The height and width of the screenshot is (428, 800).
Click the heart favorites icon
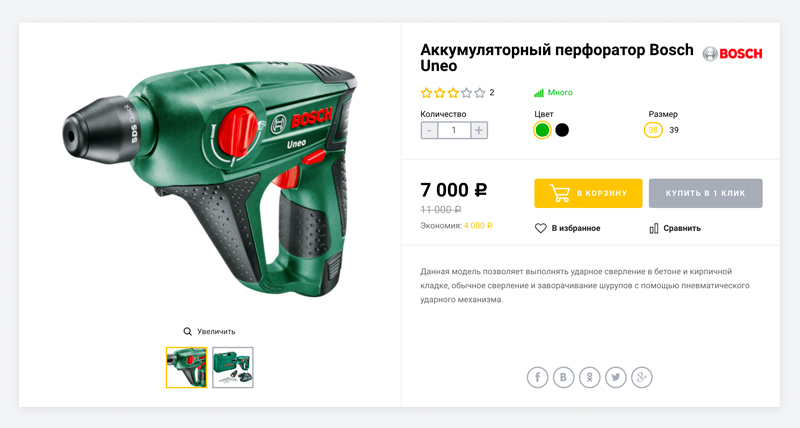click(541, 229)
